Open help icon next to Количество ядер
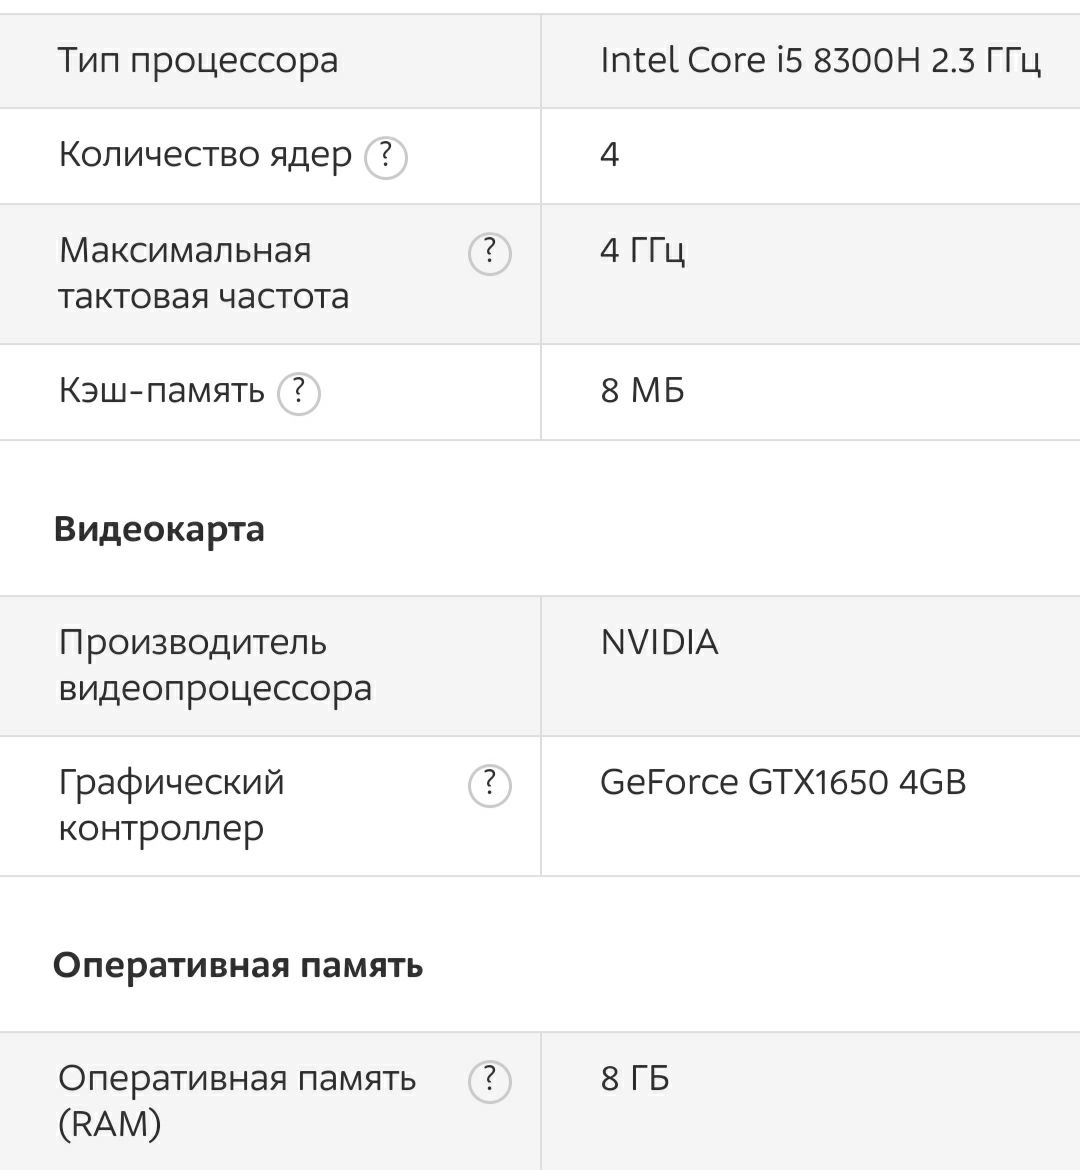The width and height of the screenshot is (1080, 1170). click(x=385, y=157)
